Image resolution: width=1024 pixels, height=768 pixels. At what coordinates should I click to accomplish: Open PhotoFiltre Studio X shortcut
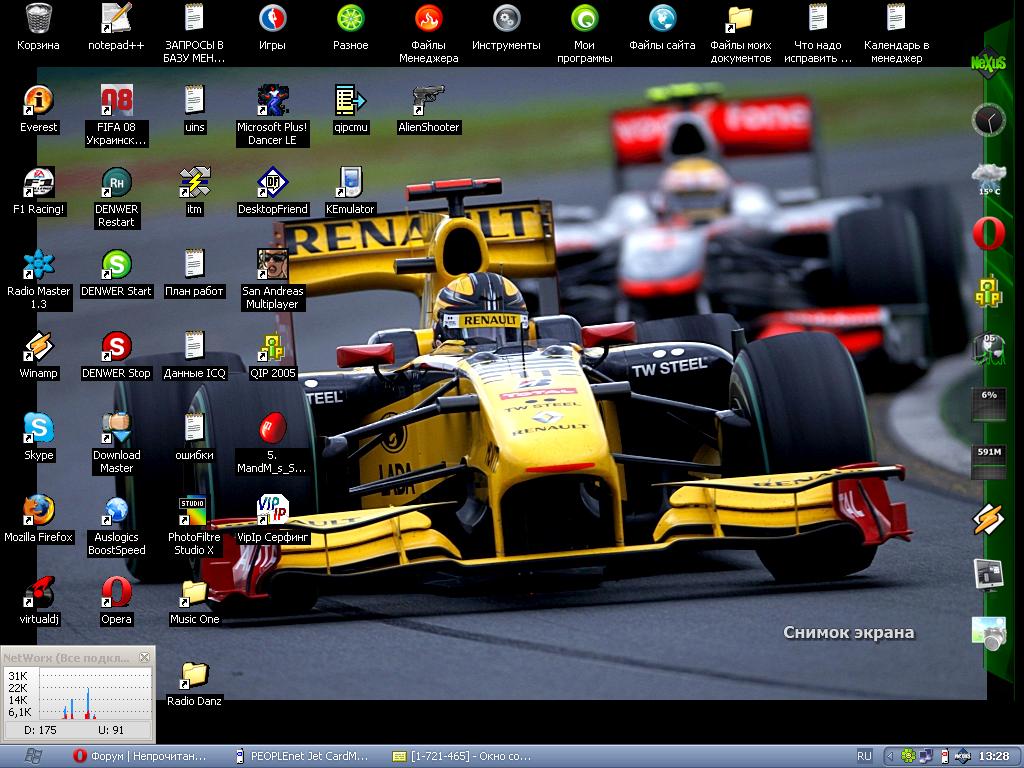click(194, 511)
